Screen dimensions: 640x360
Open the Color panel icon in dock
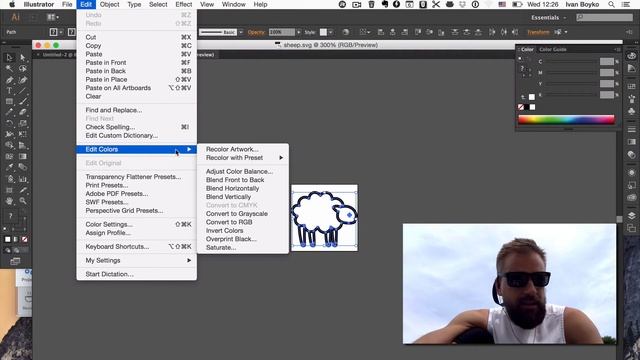[631, 56]
